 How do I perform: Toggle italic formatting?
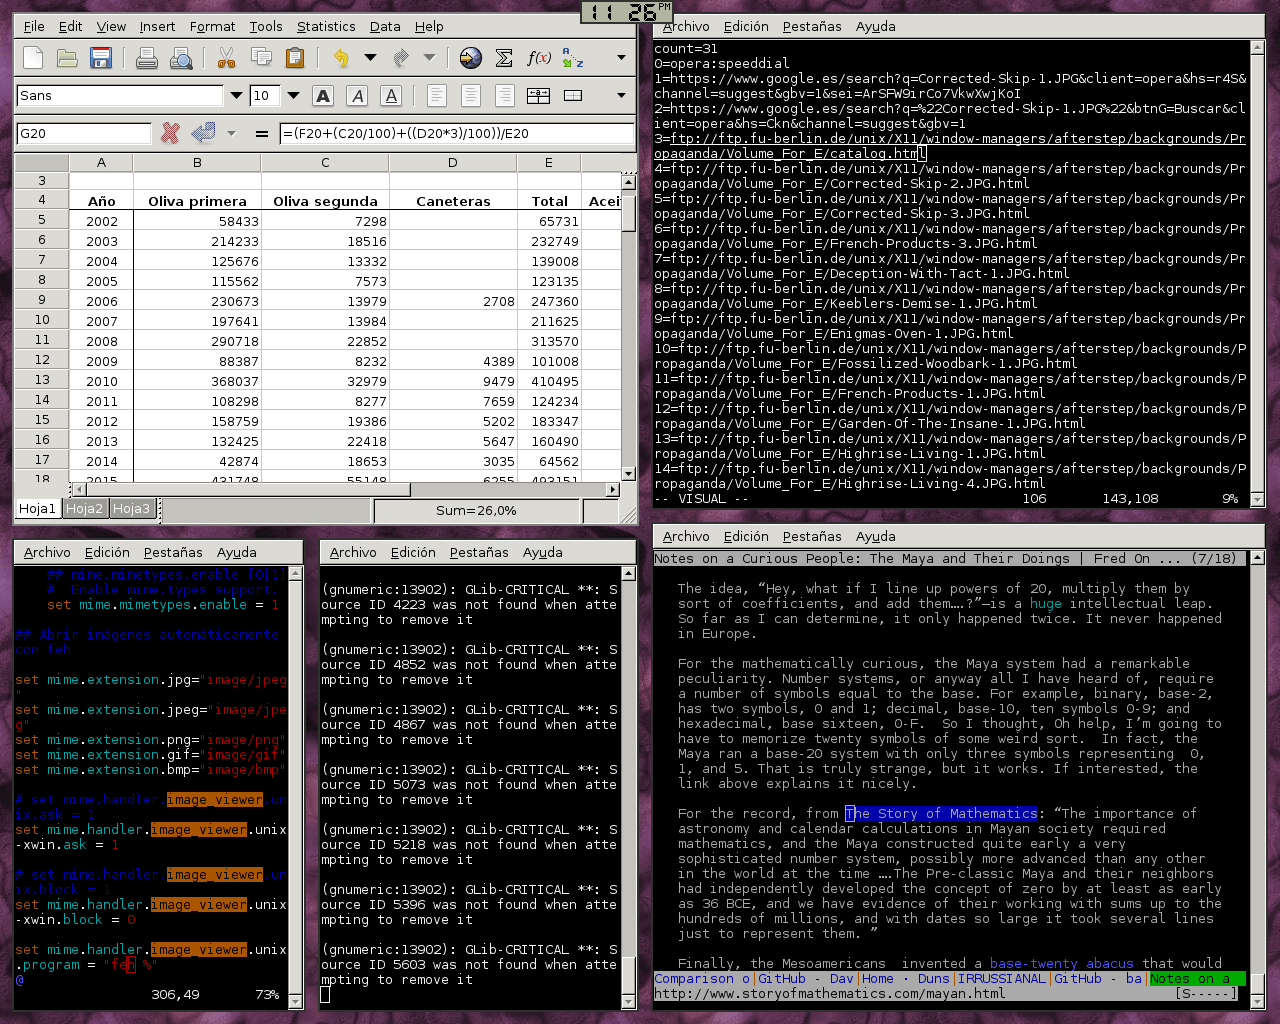point(357,96)
